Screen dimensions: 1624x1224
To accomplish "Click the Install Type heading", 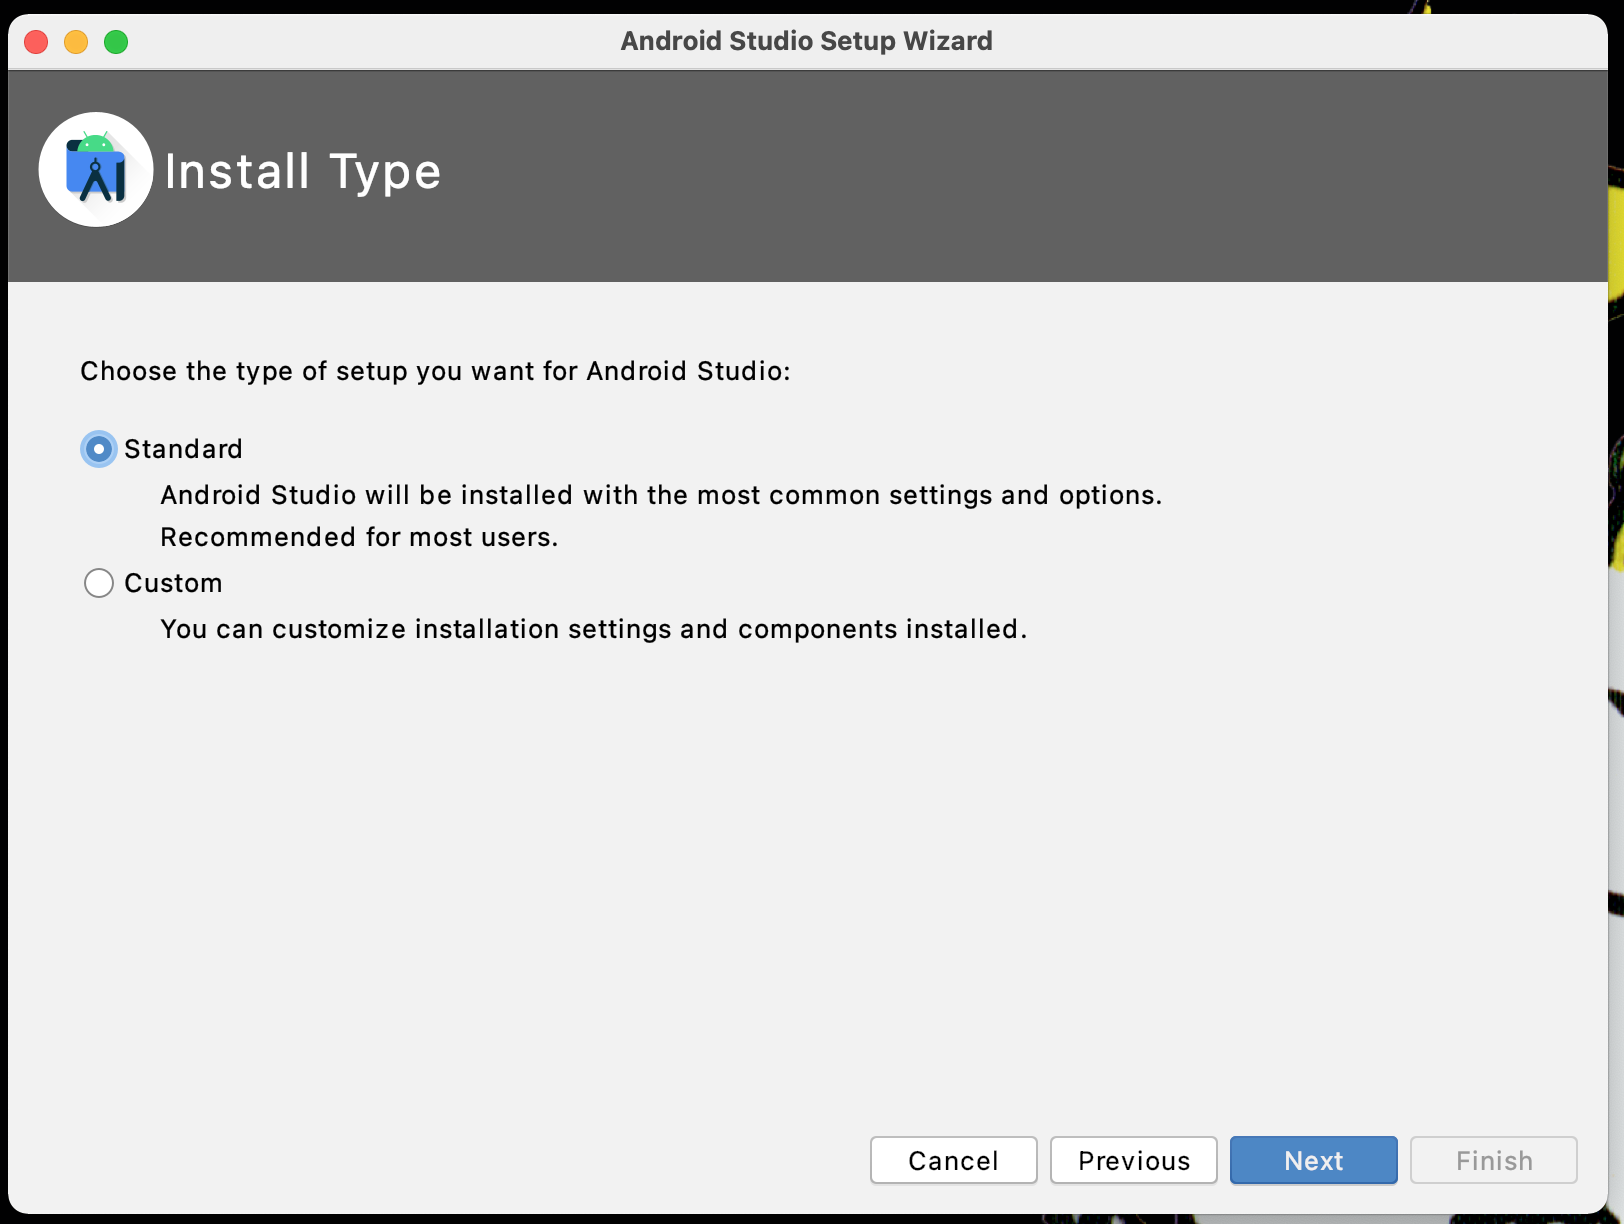I will click(302, 171).
